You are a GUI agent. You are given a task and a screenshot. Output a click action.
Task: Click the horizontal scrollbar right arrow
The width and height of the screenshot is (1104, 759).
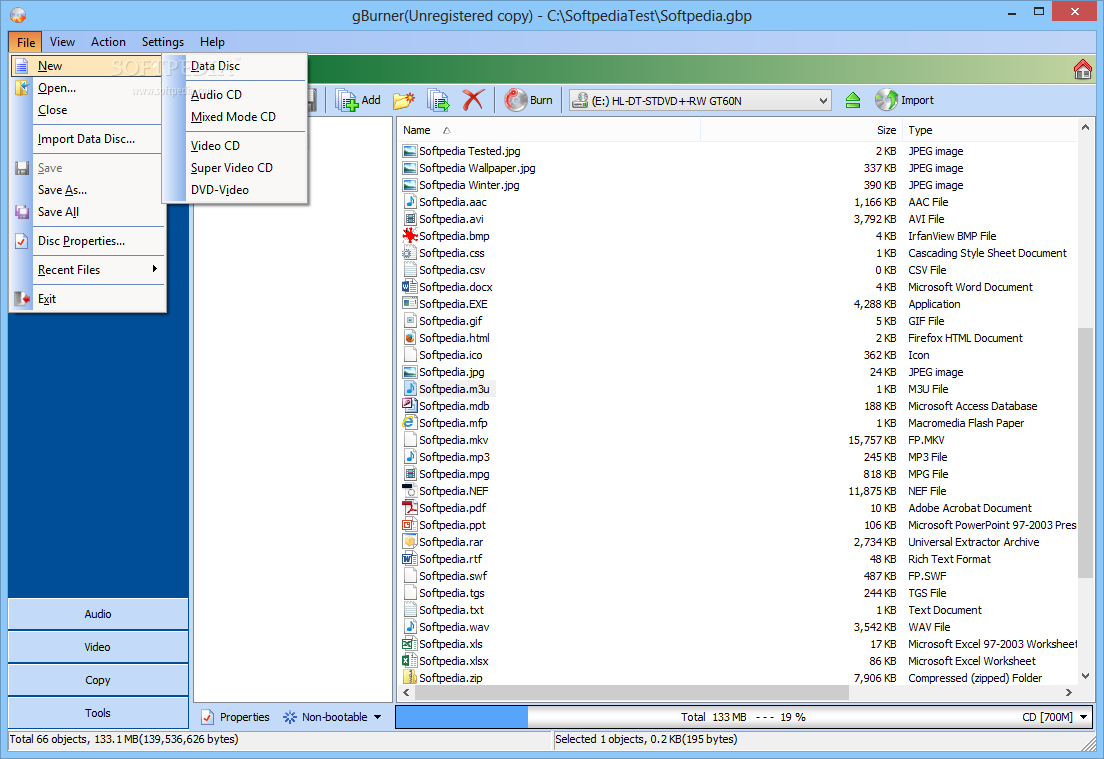(1069, 693)
